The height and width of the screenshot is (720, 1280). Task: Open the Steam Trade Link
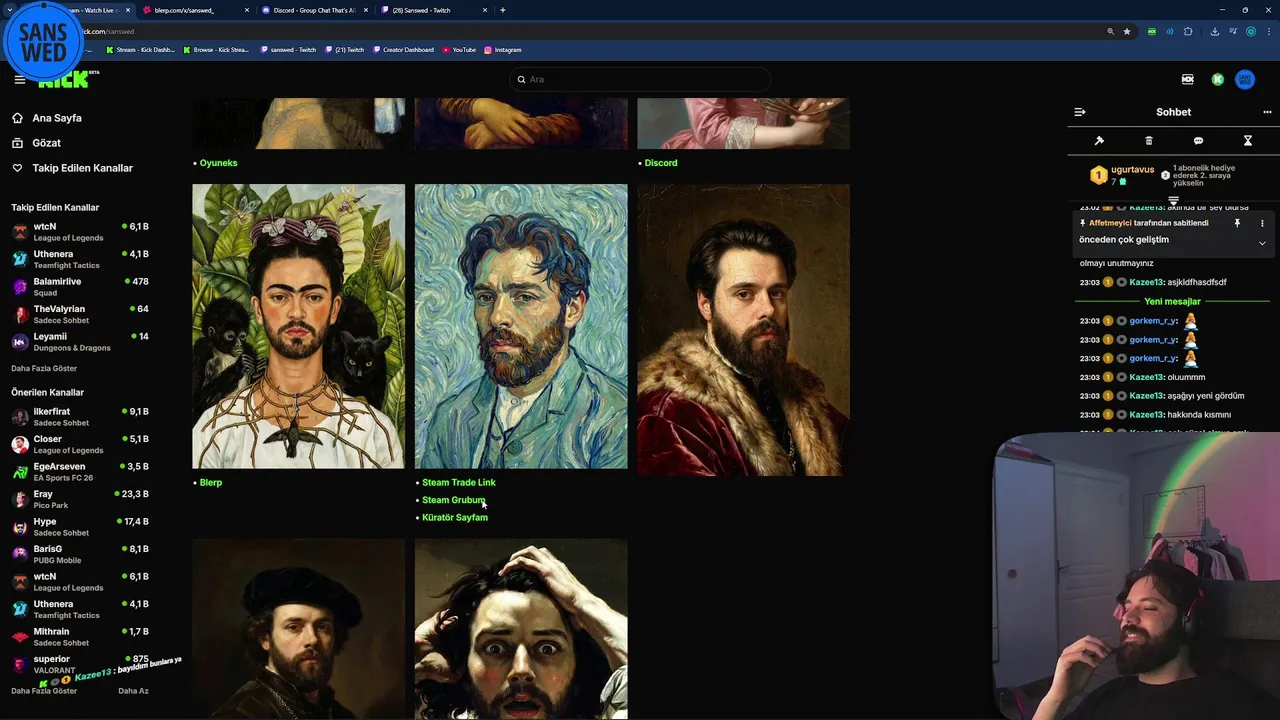pyautogui.click(x=459, y=482)
